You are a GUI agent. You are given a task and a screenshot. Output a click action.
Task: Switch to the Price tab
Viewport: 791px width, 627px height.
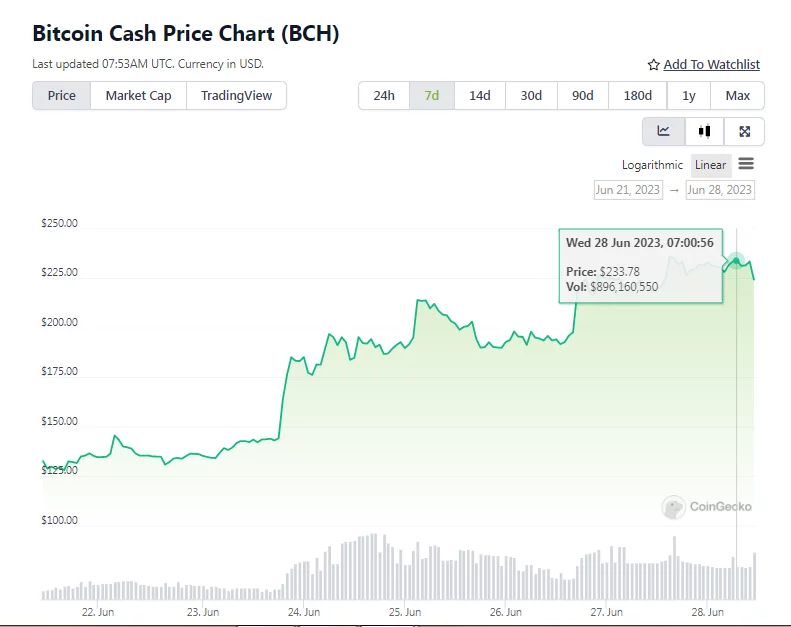tap(62, 96)
